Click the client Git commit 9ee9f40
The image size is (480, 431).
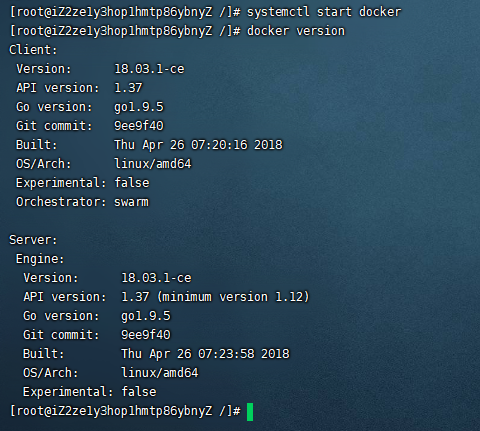coord(139,126)
